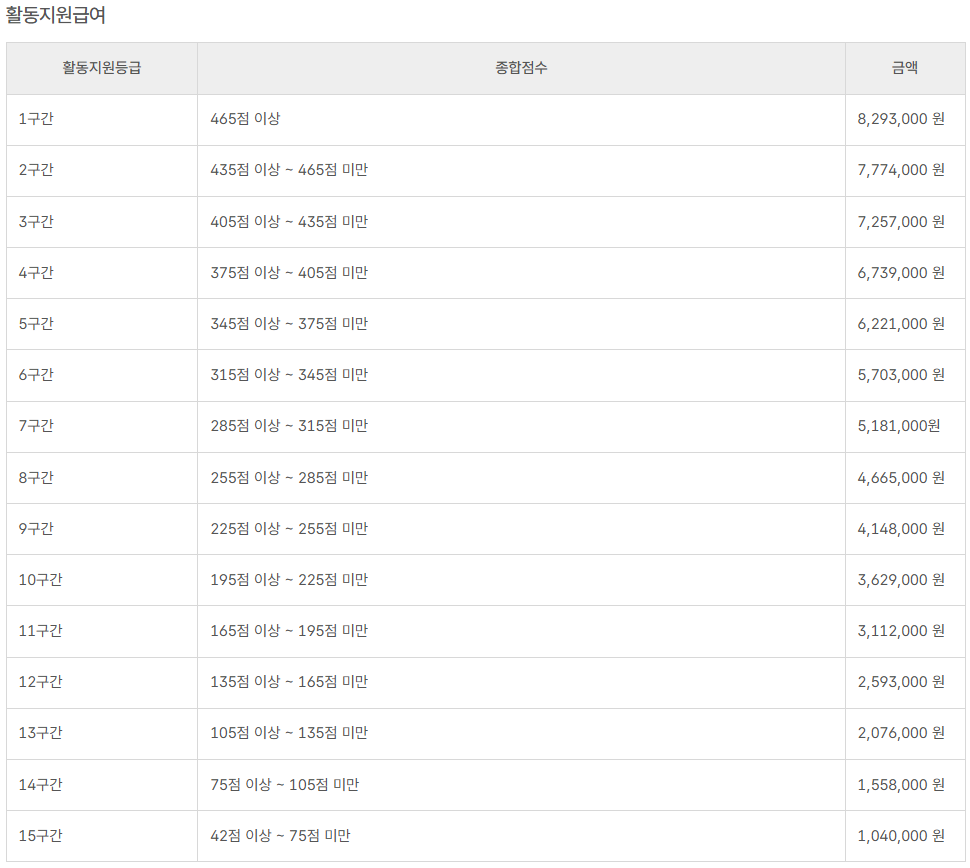Click 195점 이상 ~ 225점 미만 cell
The image size is (970, 868).
pyautogui.click(x=289, y=580)
